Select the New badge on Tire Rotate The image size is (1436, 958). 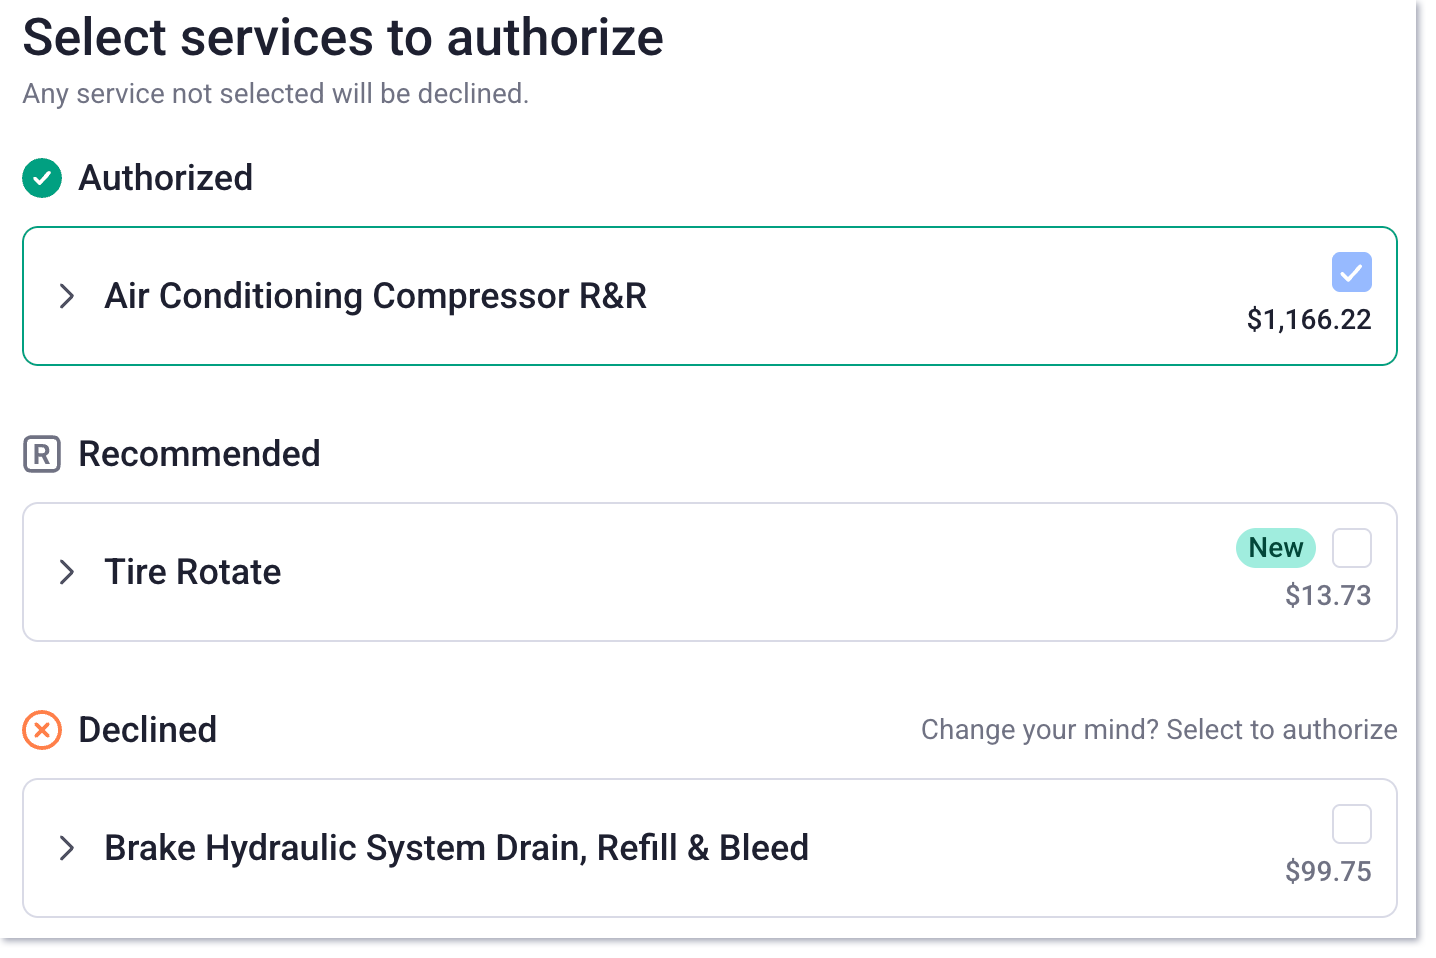tap(1275, 547)
